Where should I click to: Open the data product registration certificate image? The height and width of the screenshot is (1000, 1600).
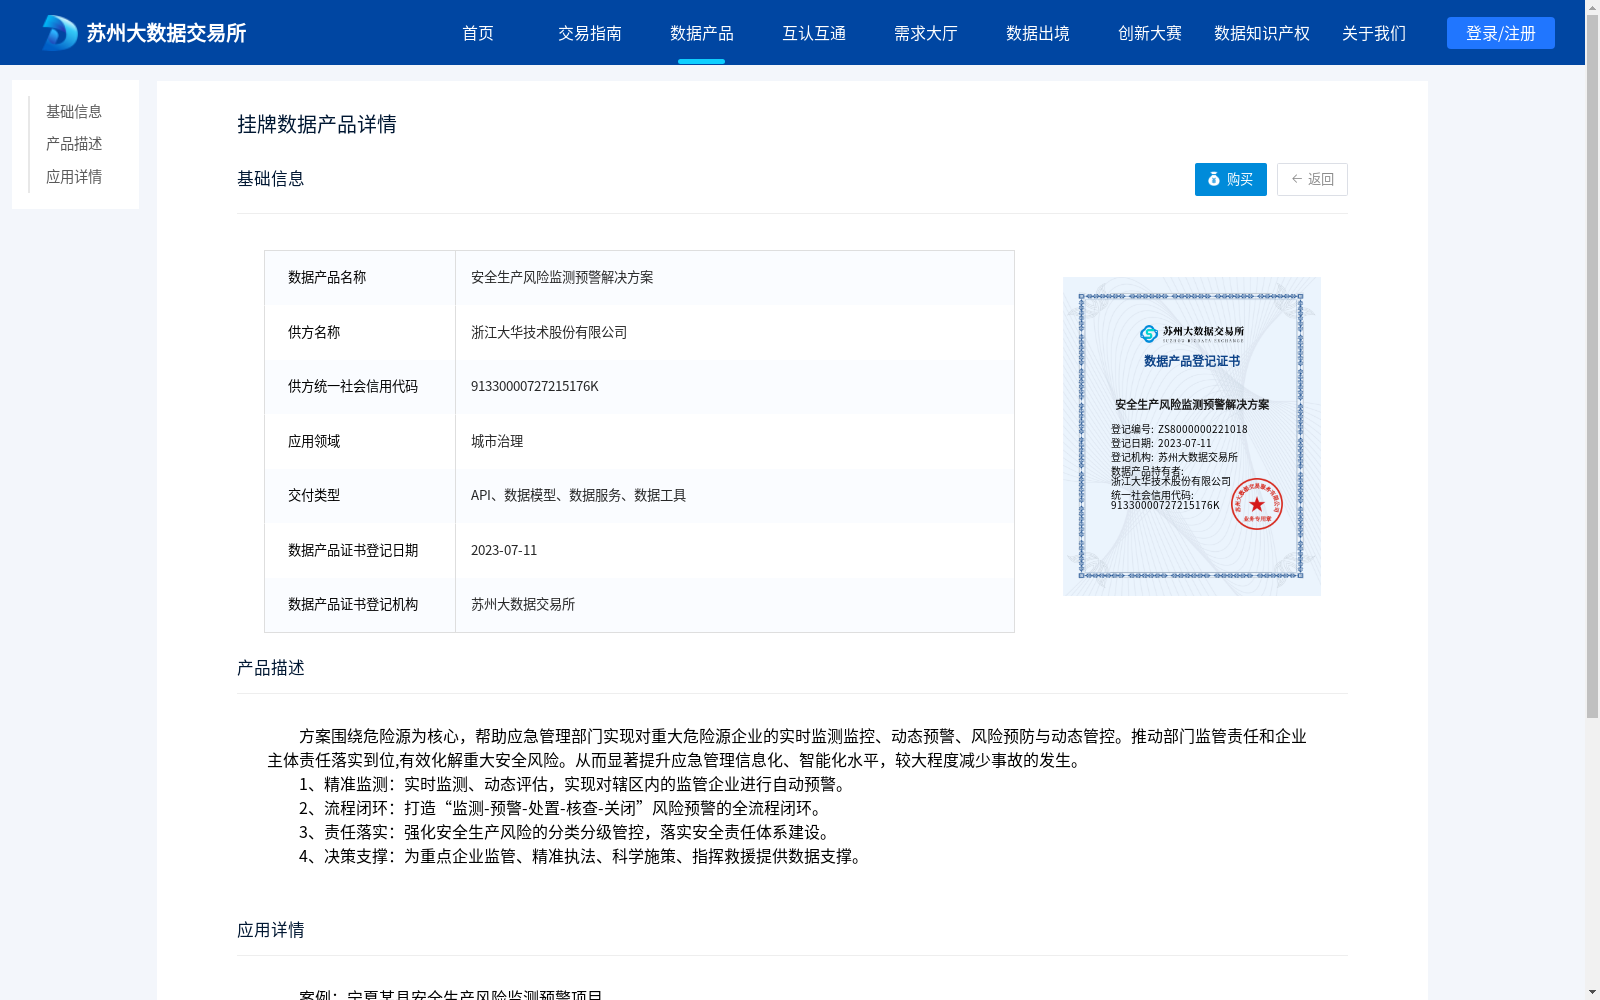(x=1192, y=436)
